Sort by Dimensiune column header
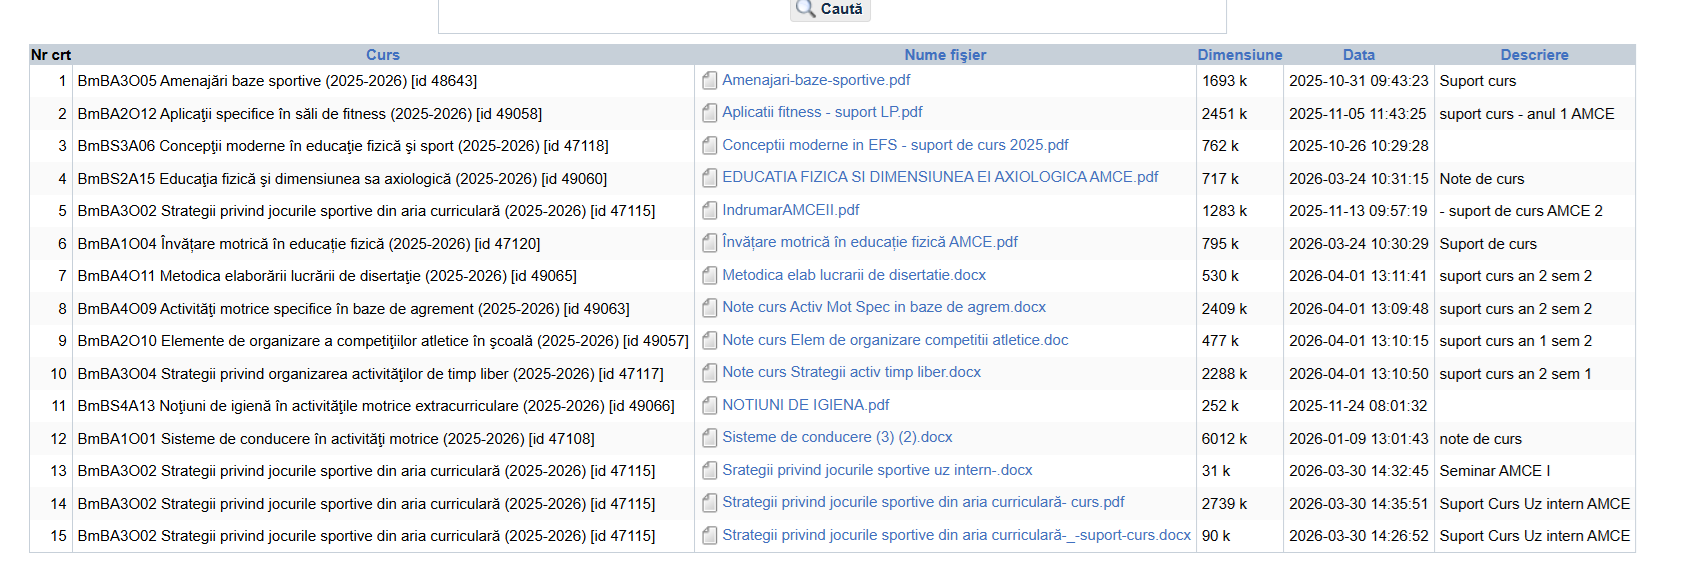The height and width of the screenshot is (577, 1697). 1239,55
